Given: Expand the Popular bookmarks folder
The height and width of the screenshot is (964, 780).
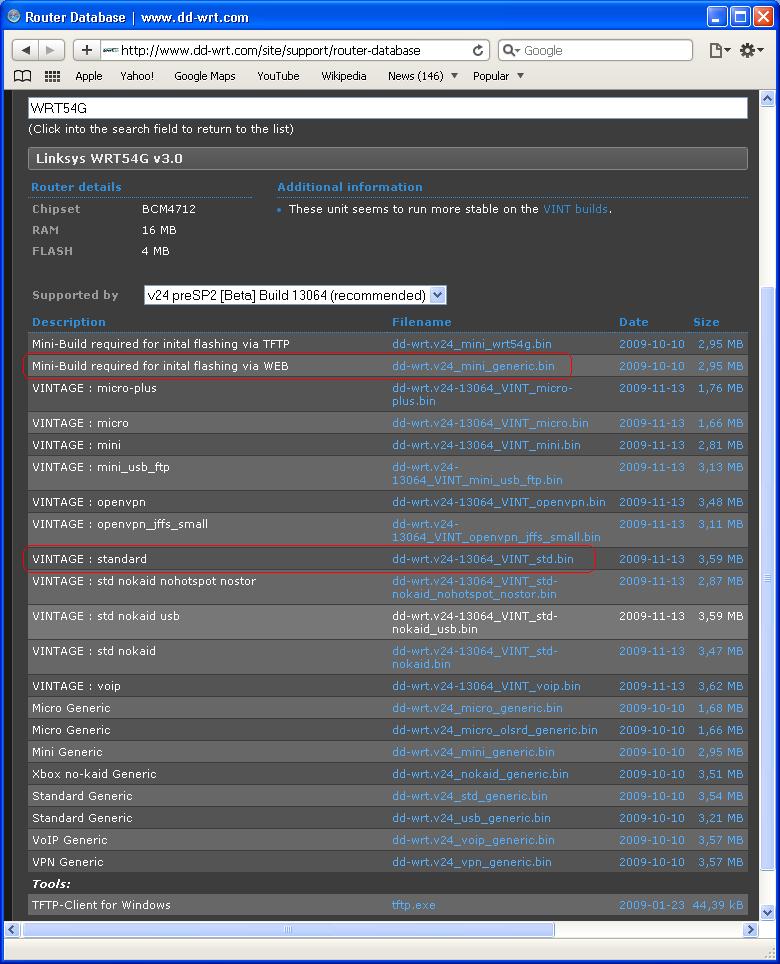Looking at the screenshot, I should (498, 76).
